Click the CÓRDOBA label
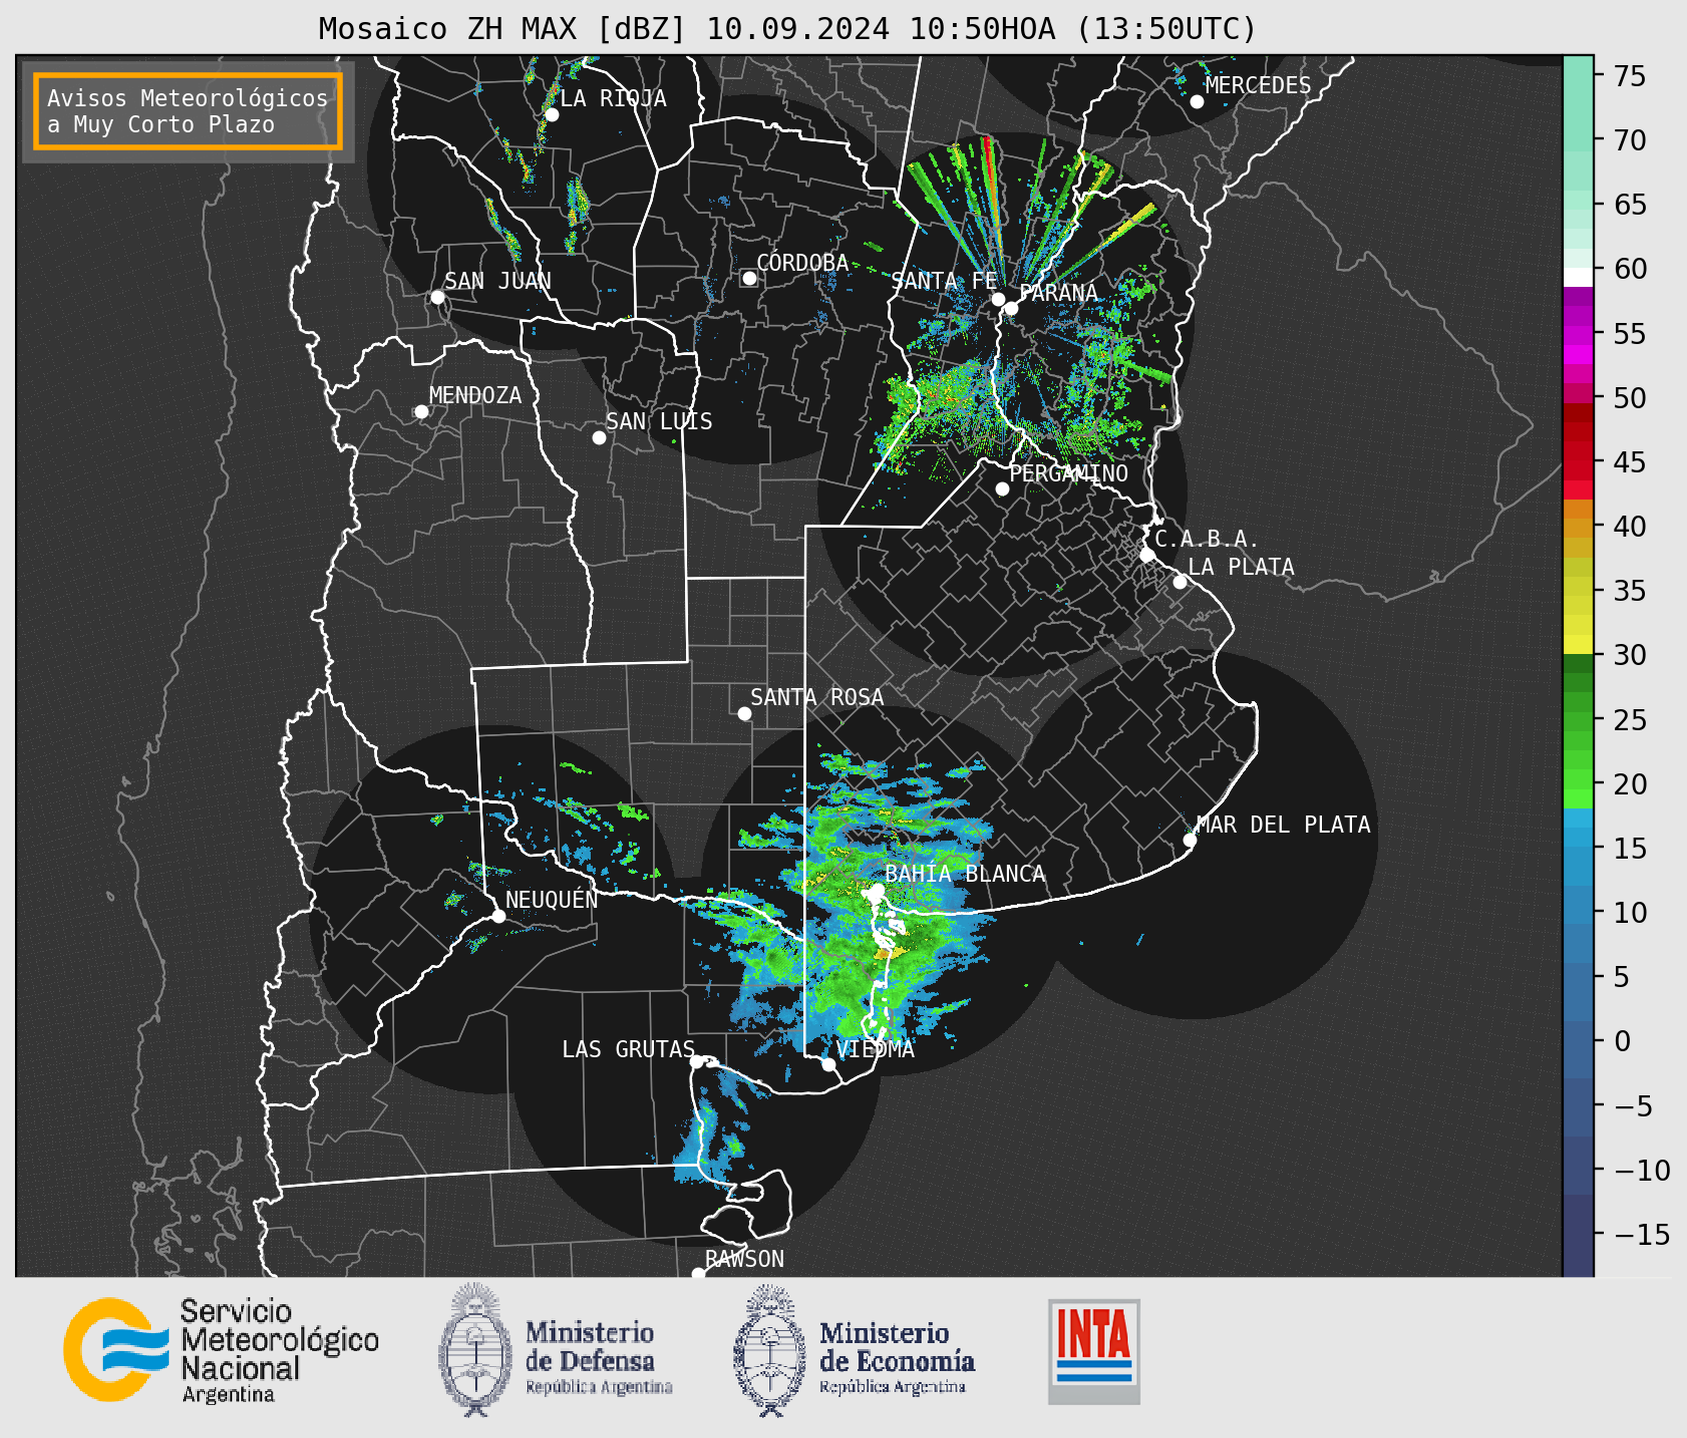This screenshot has height=1438, width=1687. point(802,262)
